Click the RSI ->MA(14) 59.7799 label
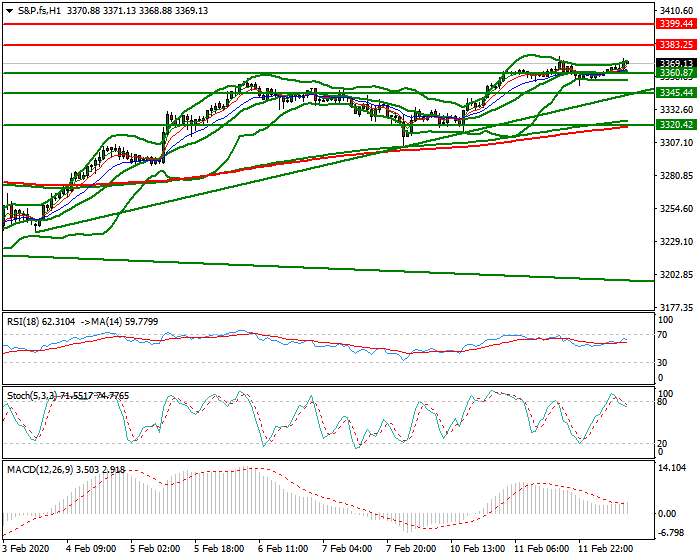700x560 pixels. click(120, 322)
